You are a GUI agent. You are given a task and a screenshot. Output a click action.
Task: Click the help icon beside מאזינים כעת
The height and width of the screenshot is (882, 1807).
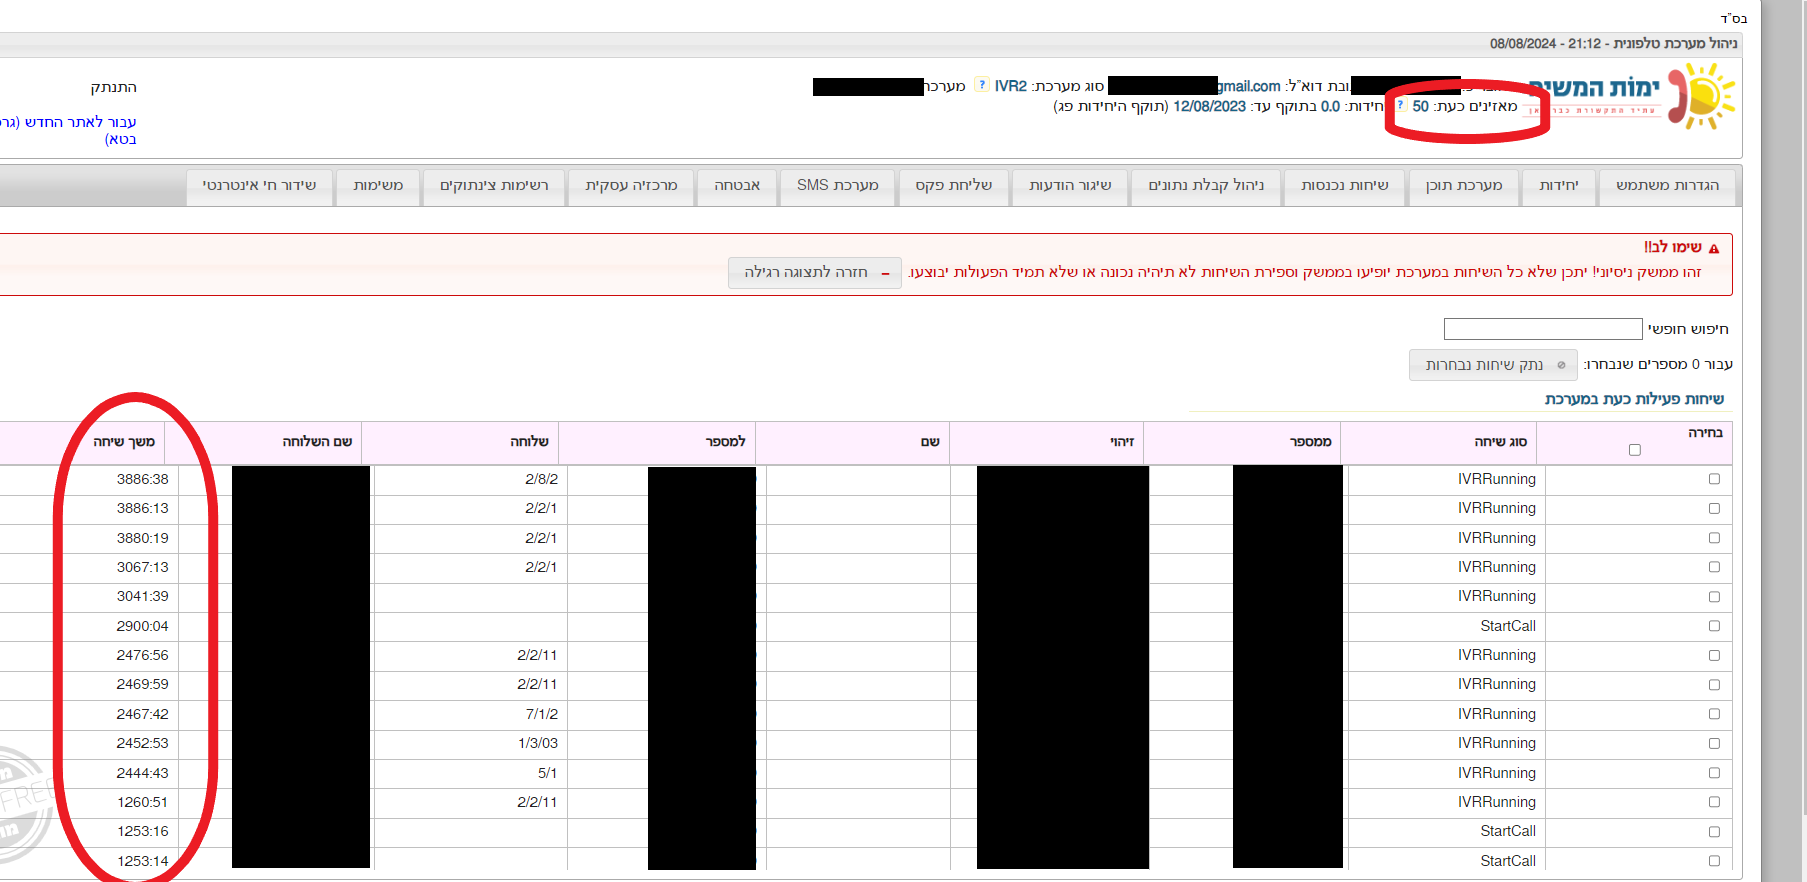pyautogui.click(x=1399, y=105)
